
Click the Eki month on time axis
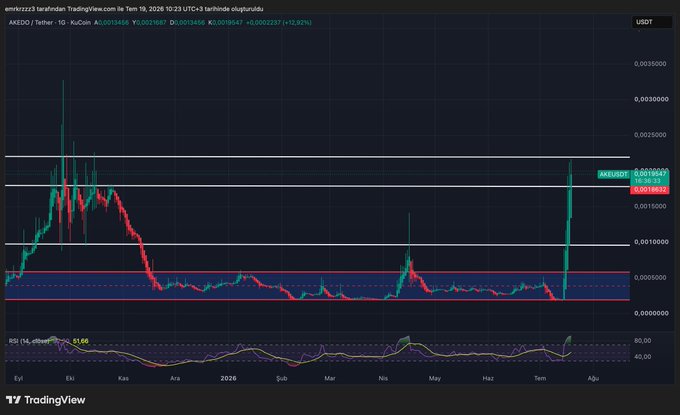(70, 379)
